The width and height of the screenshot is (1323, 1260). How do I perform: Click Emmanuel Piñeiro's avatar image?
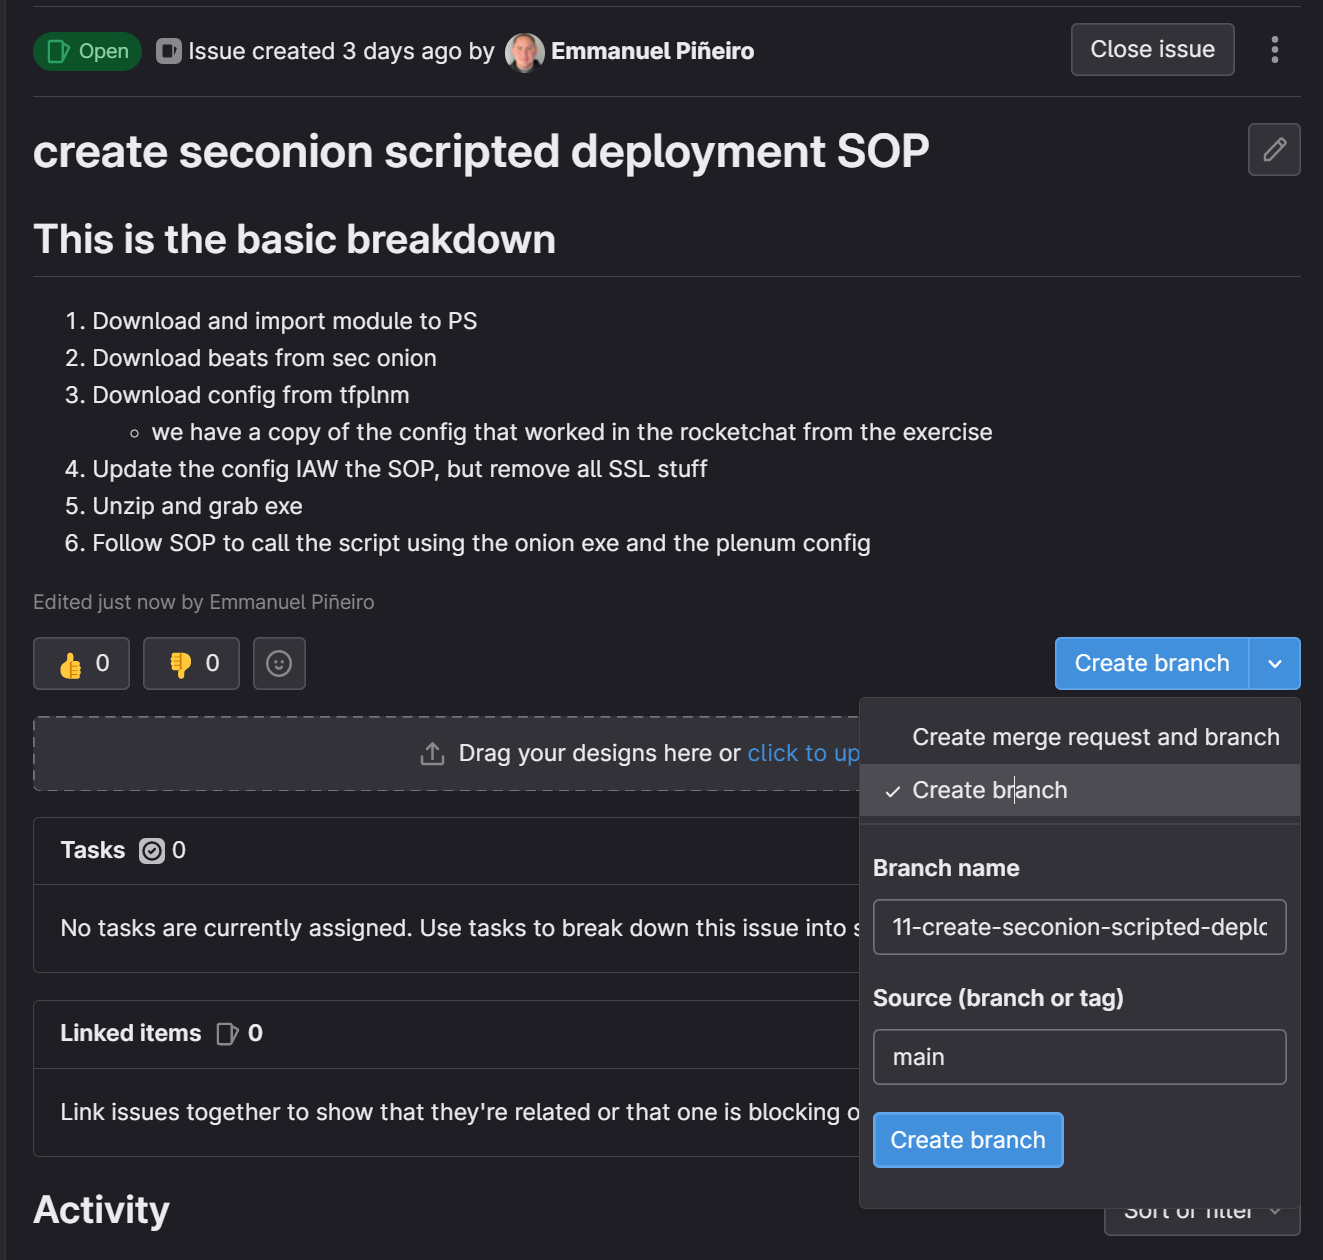(525, 52)
